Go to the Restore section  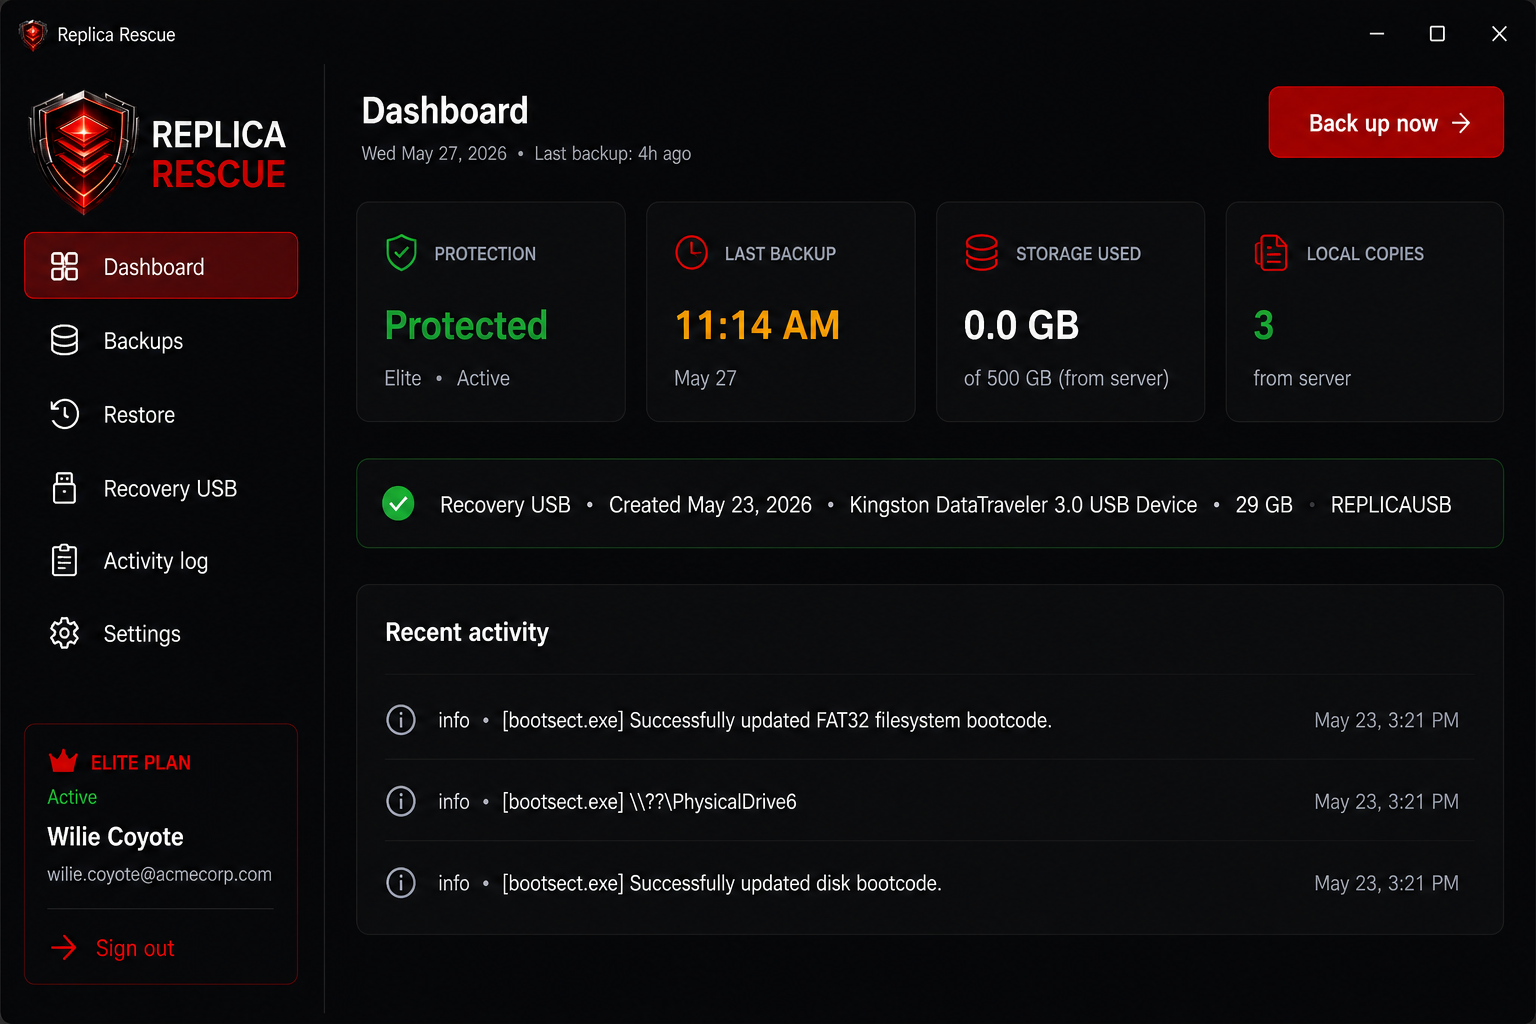161,414
